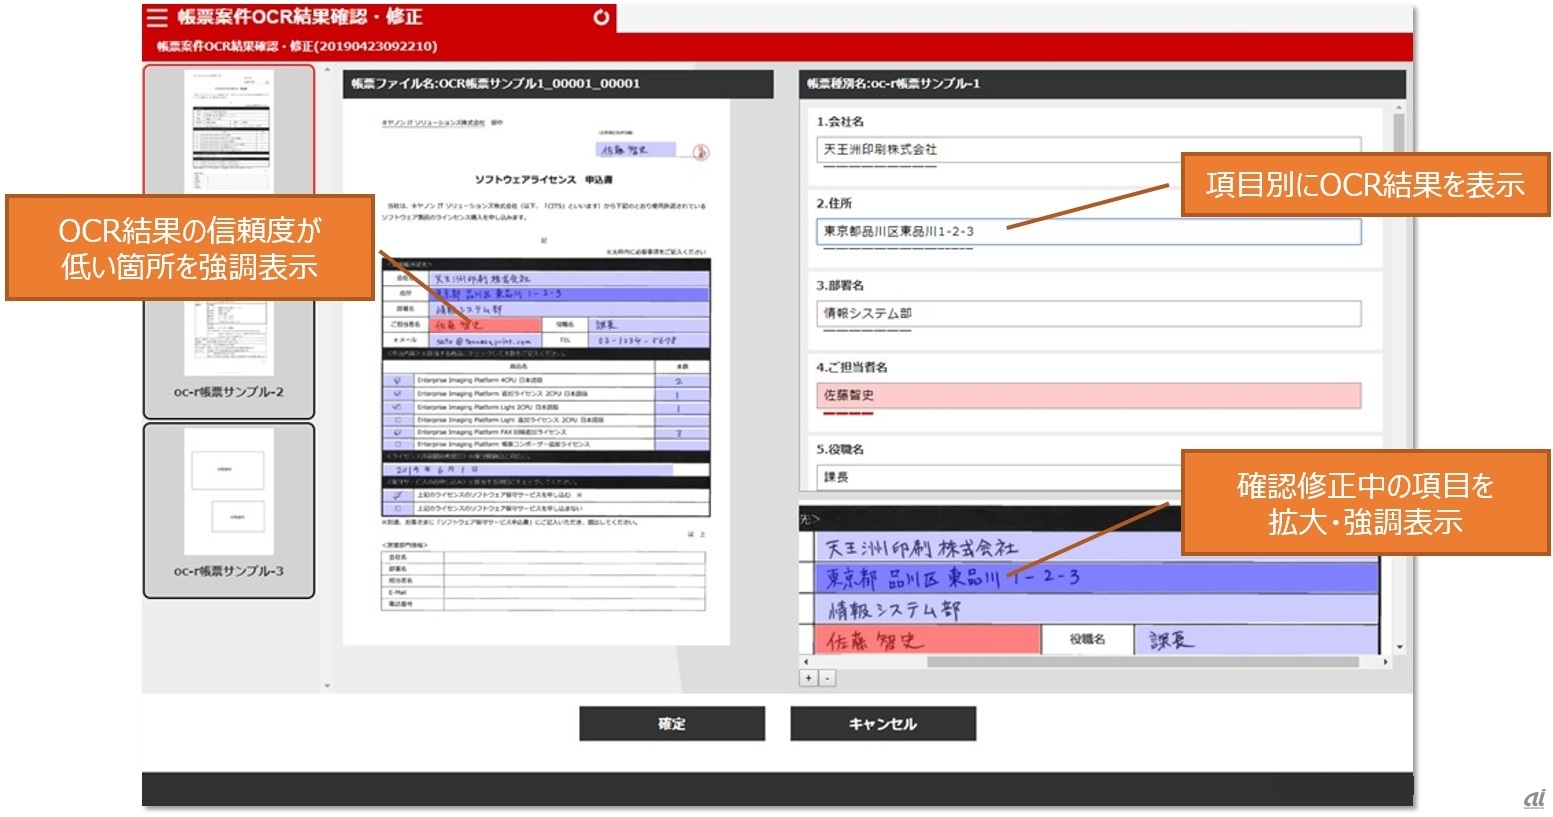
Task: Click the 2.住所 input field
Action: tap(1089, 232)
